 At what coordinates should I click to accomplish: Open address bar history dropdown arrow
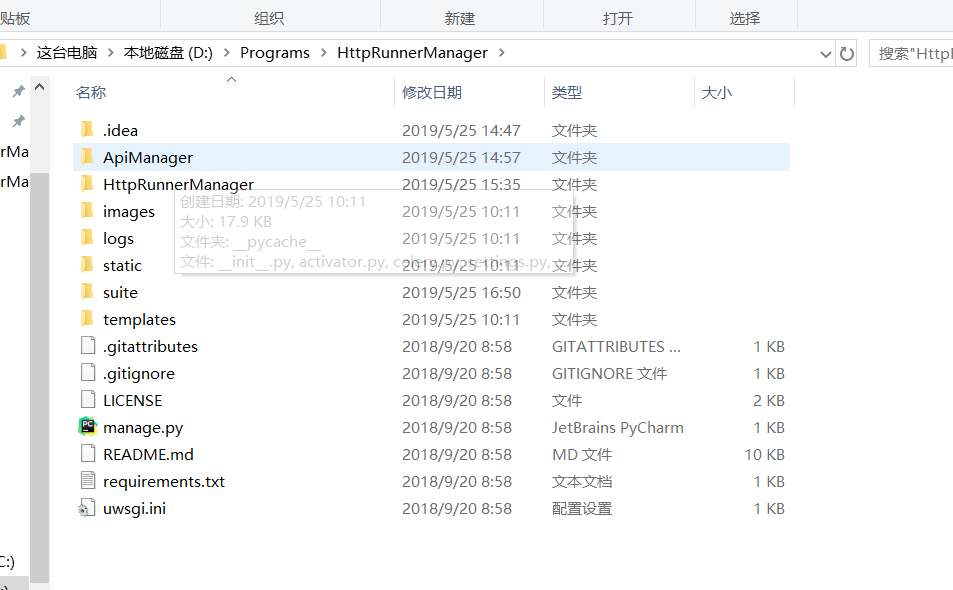825,54
